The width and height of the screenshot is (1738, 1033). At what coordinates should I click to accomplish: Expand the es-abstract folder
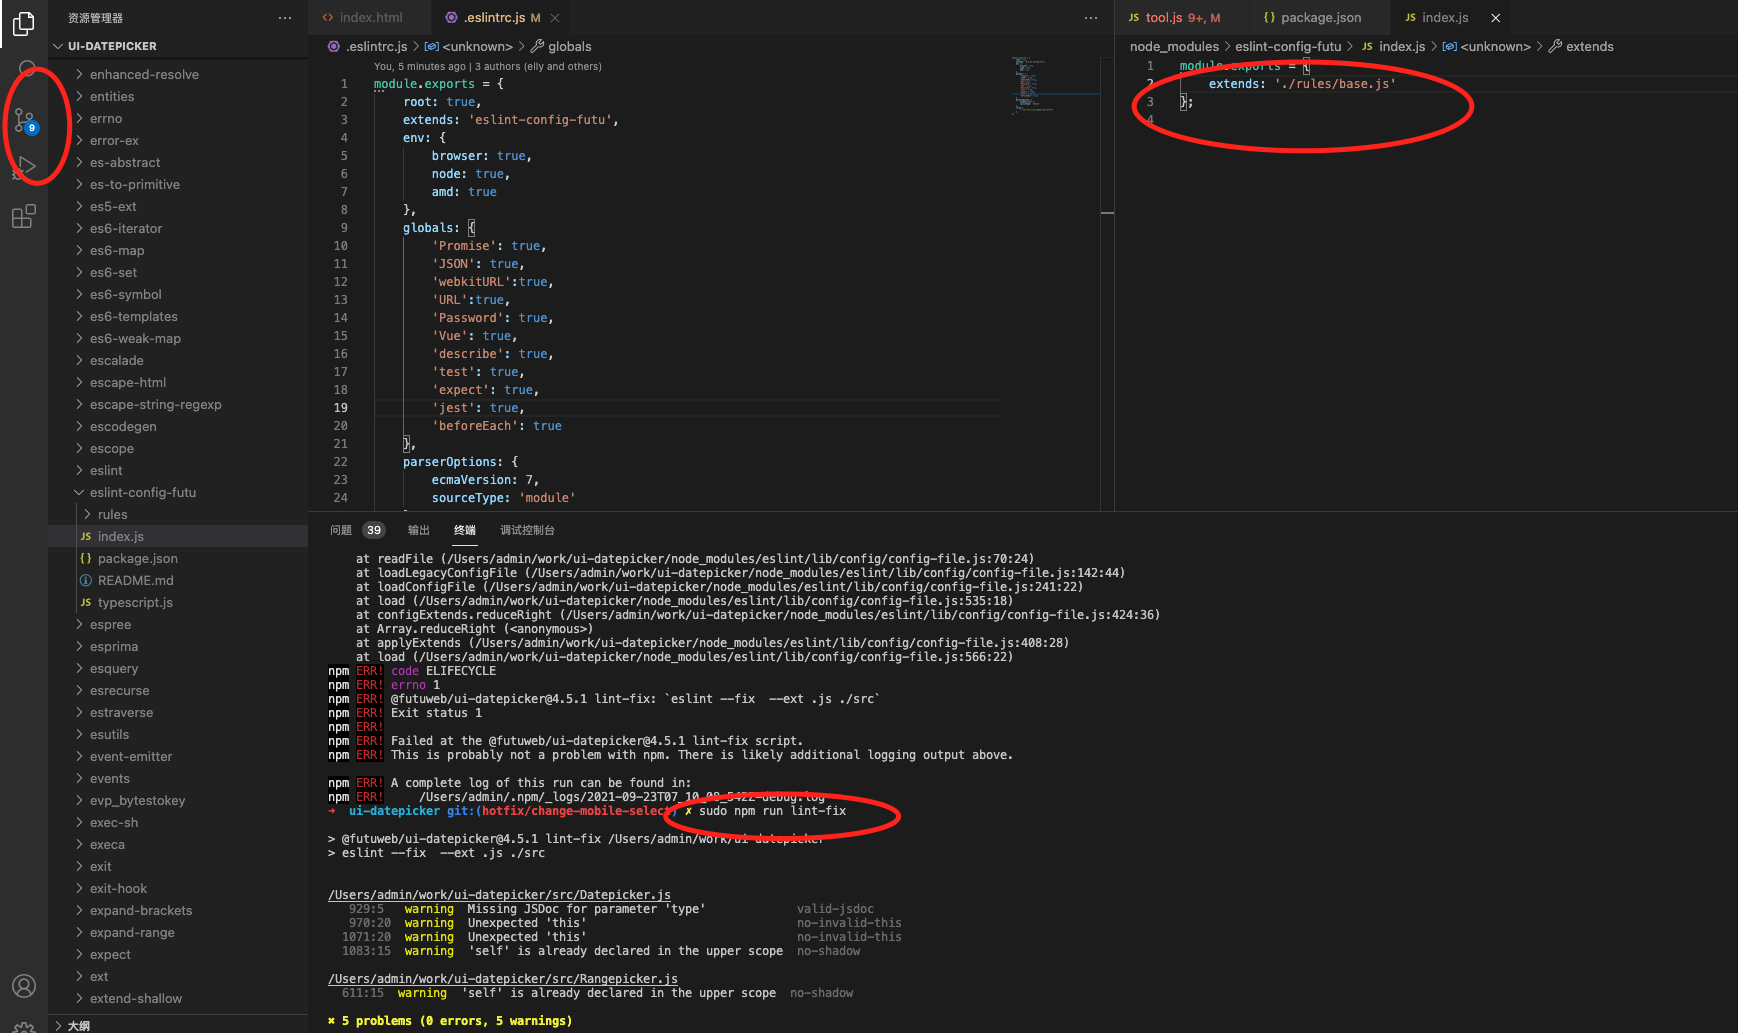click(x=178, y=162)
